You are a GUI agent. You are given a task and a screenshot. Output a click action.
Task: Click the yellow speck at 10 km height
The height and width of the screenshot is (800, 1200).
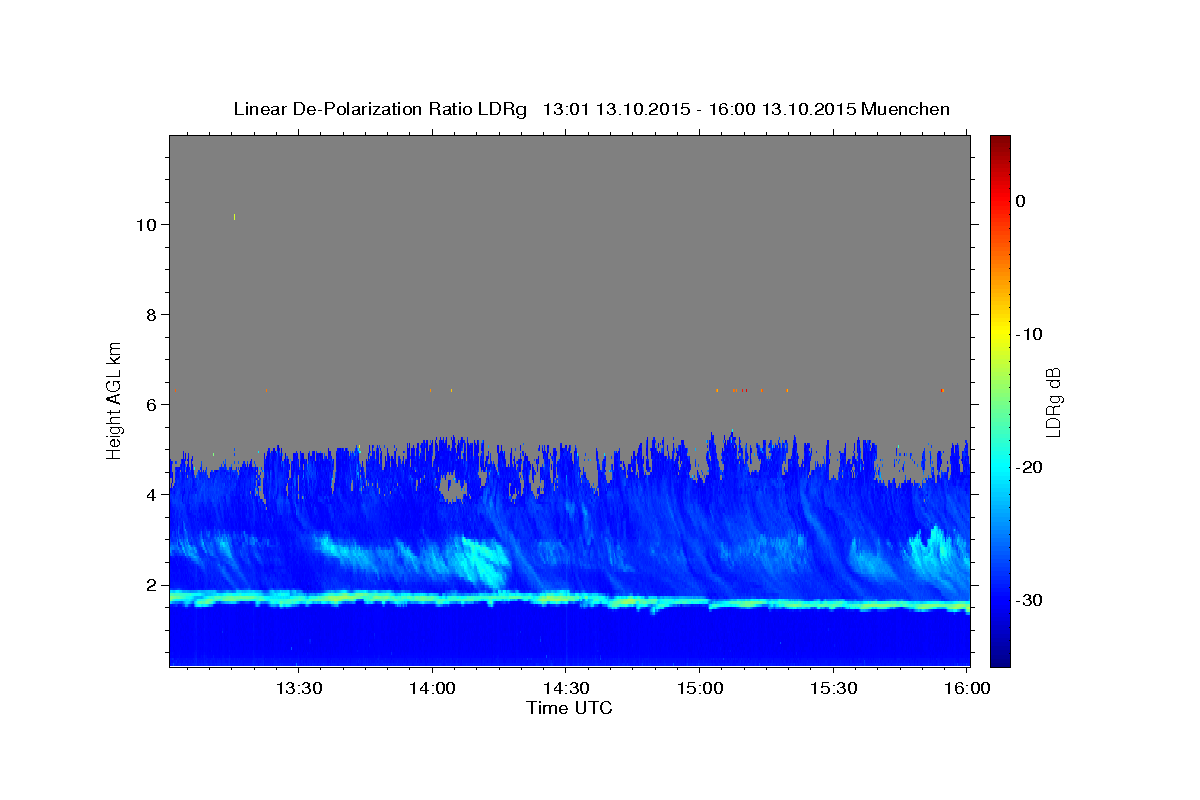pyautogui.click(x=234, y=216)
